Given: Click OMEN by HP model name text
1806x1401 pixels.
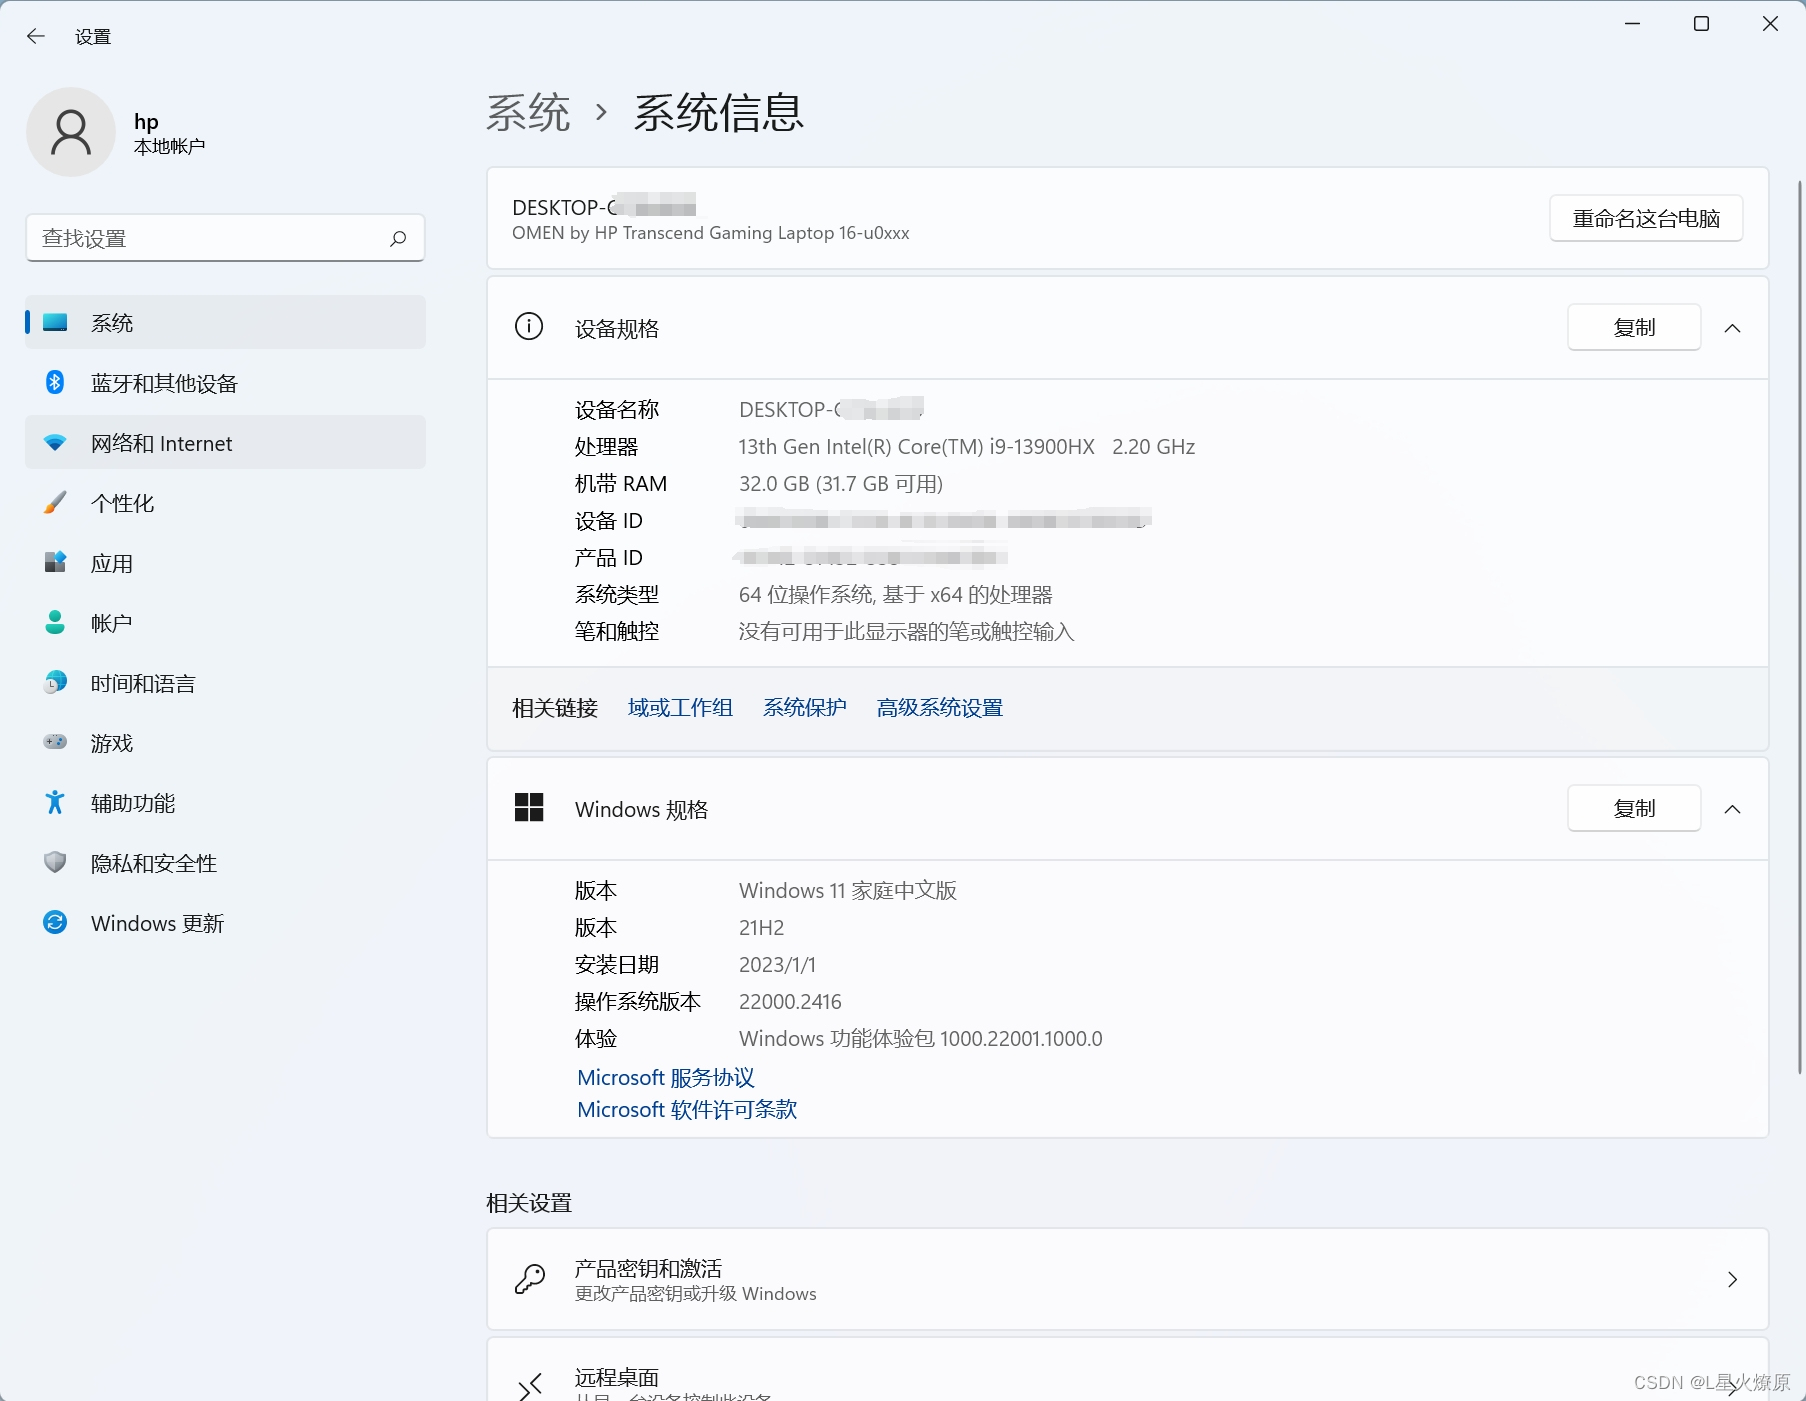Looking at the screenshot, I should [x=711, y=233].
